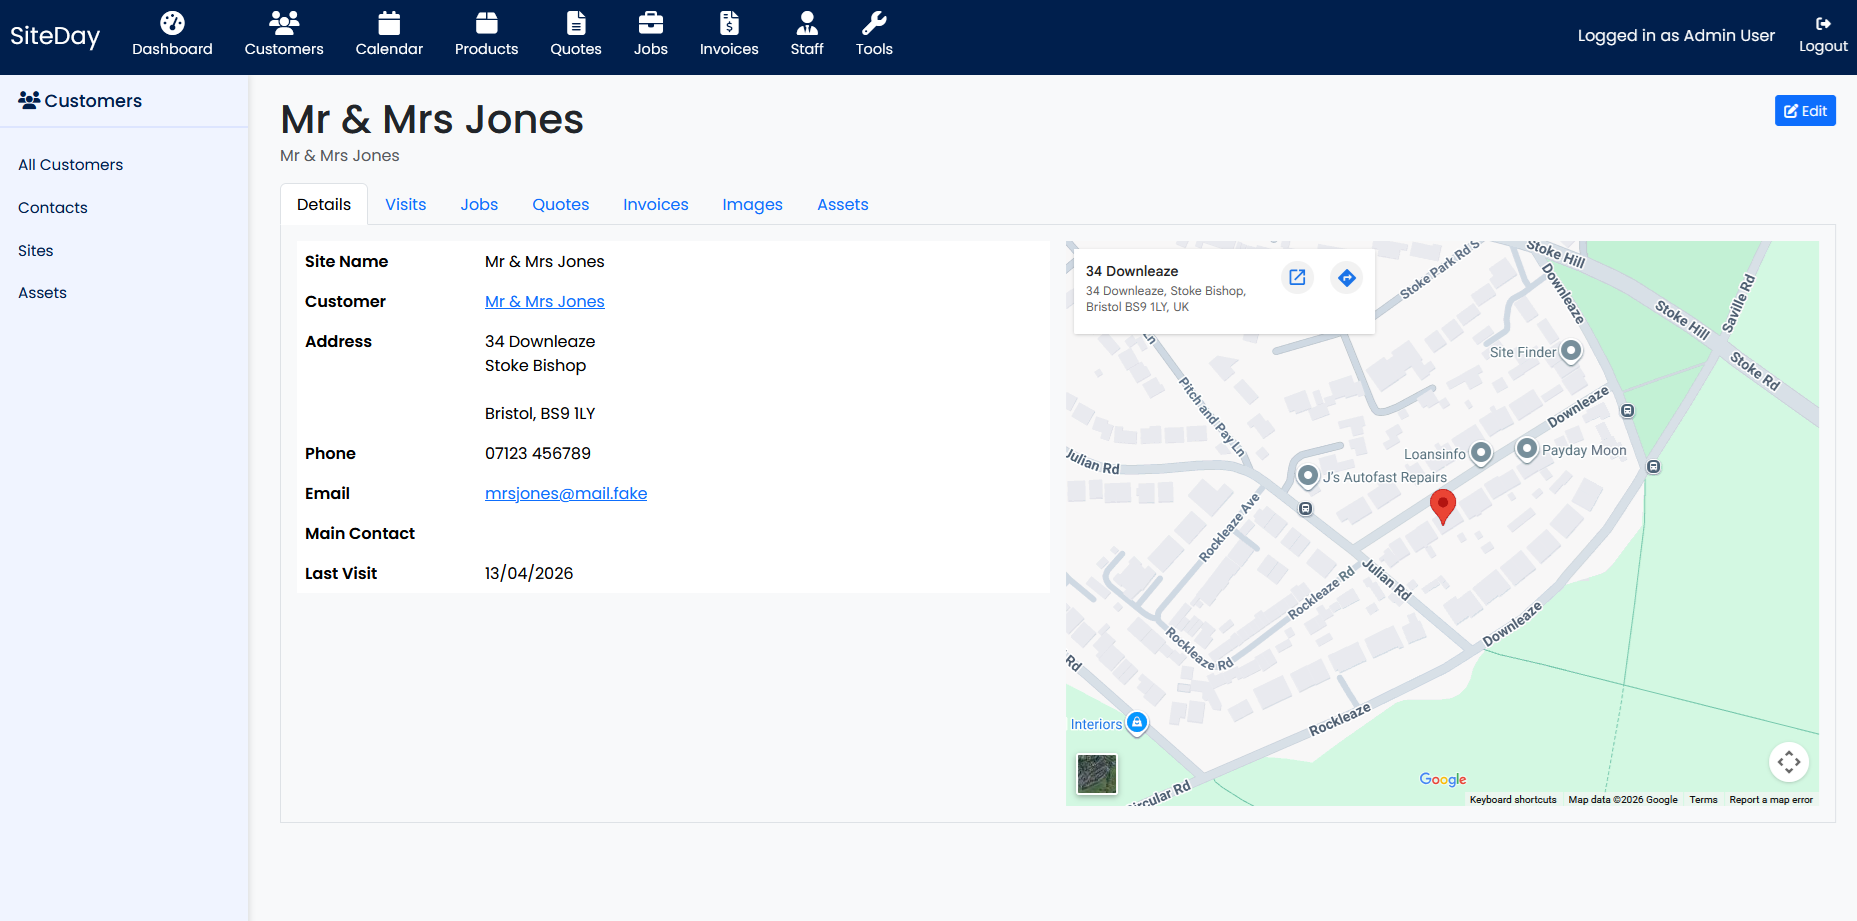Open Tools wrench icon
Viewport: 1857px width, 921px height.
(874, 23)
